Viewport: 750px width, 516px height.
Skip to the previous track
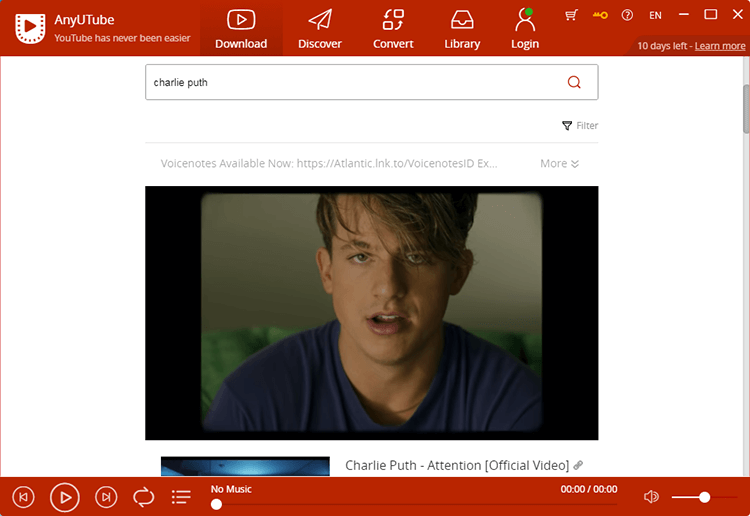23,497
